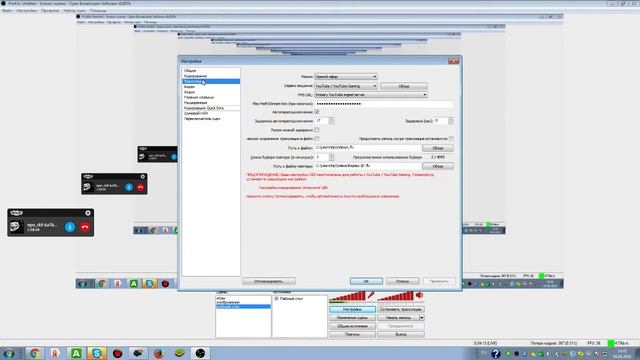
Task: Open the Помощь menu
Action: coord(98,11)
